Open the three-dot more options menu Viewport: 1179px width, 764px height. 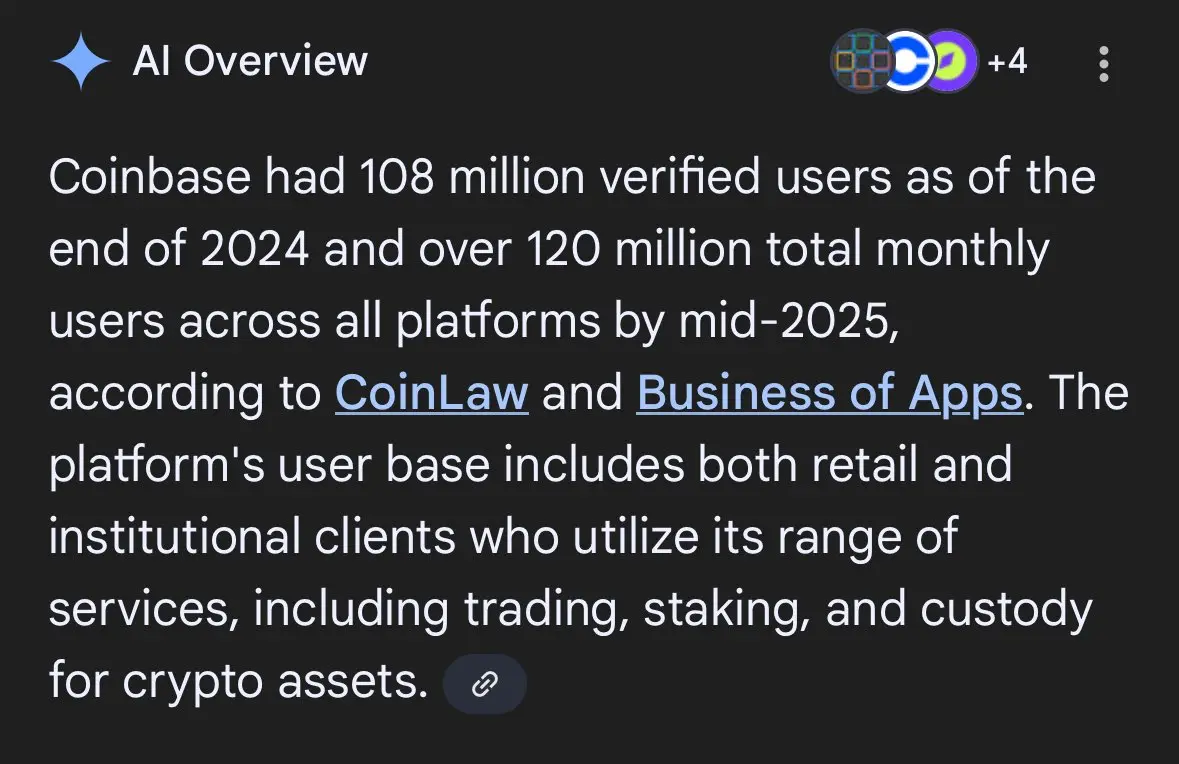click(x=1103, y=63)
